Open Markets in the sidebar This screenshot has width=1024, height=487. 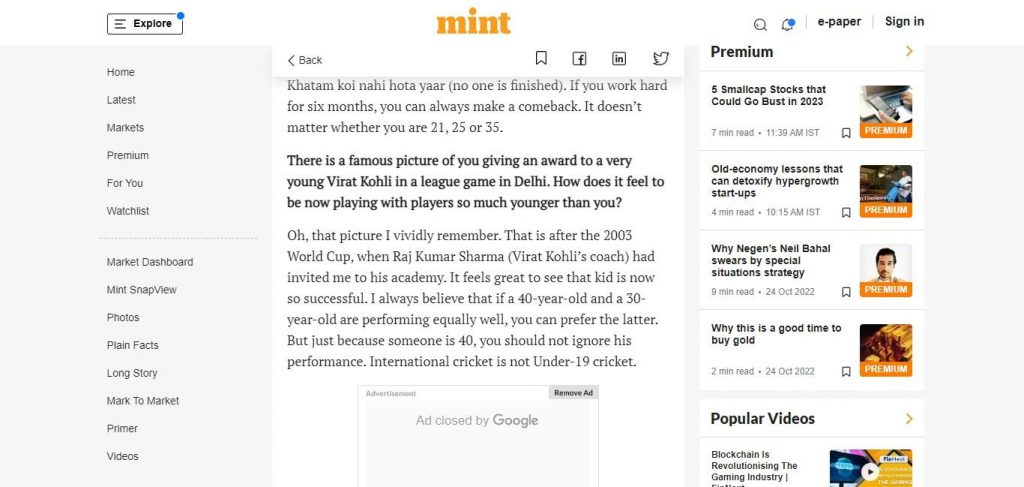pyautogui.click(x=125, y=128)
